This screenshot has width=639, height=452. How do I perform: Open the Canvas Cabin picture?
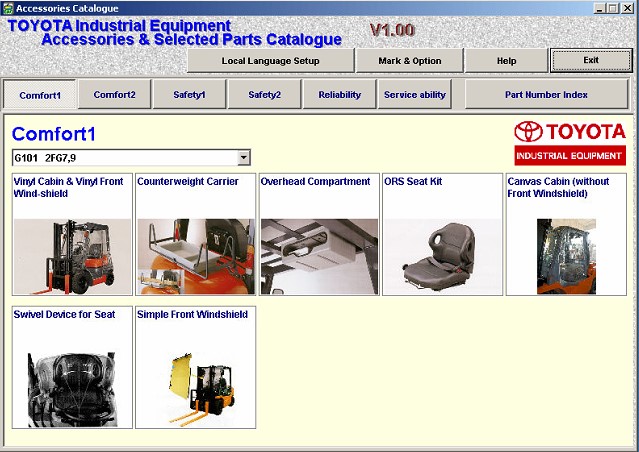click(566, 256)
